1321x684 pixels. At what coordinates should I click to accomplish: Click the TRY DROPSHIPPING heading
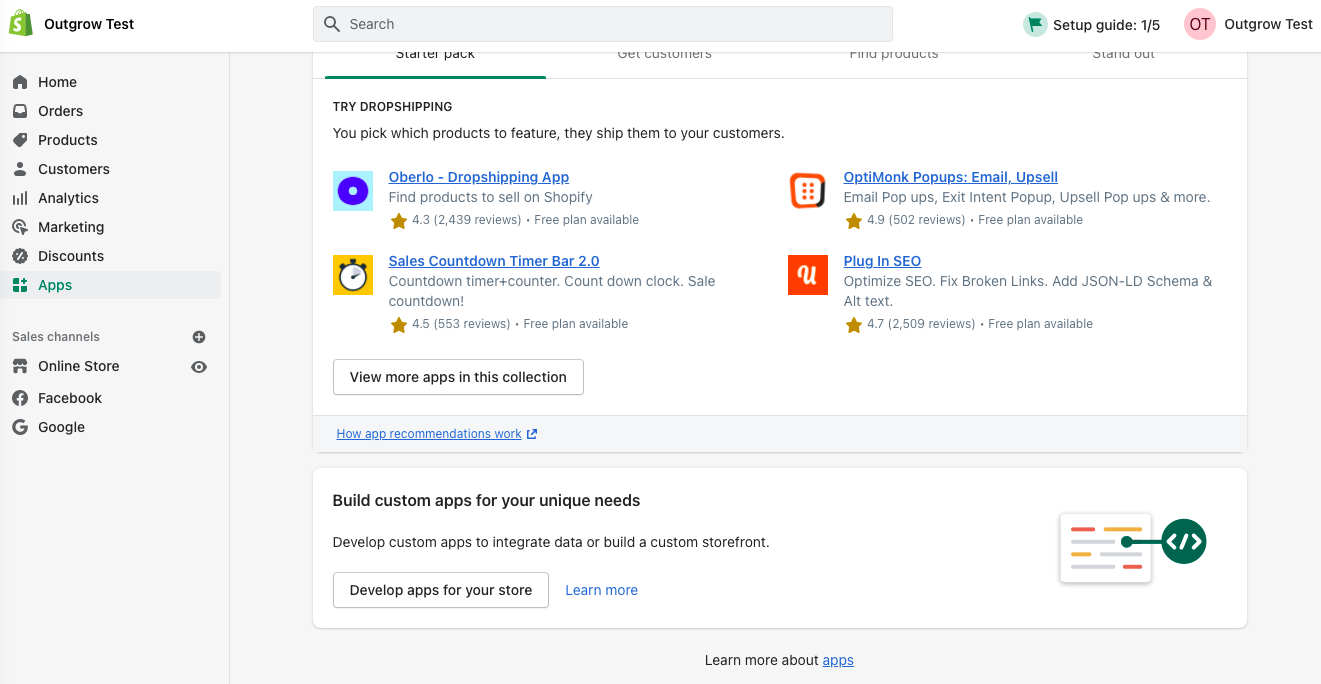(x=393, y=107)
